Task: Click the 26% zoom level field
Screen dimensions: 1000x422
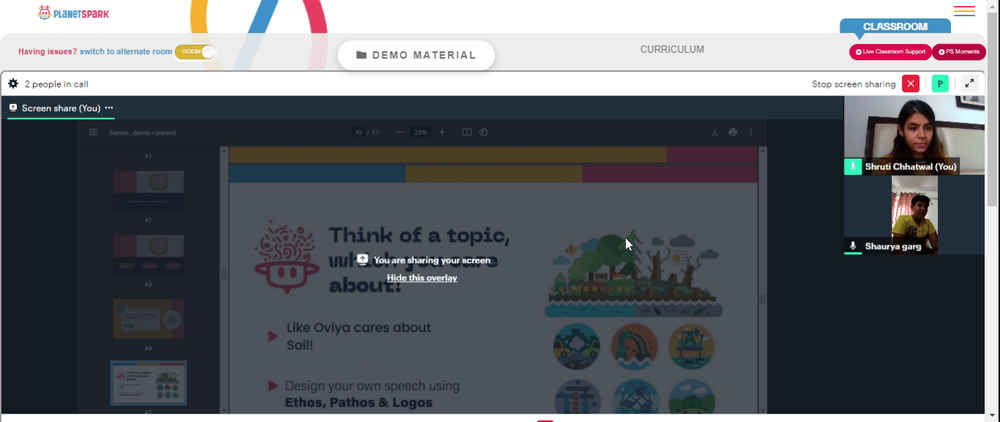Action: coord(420,132)
